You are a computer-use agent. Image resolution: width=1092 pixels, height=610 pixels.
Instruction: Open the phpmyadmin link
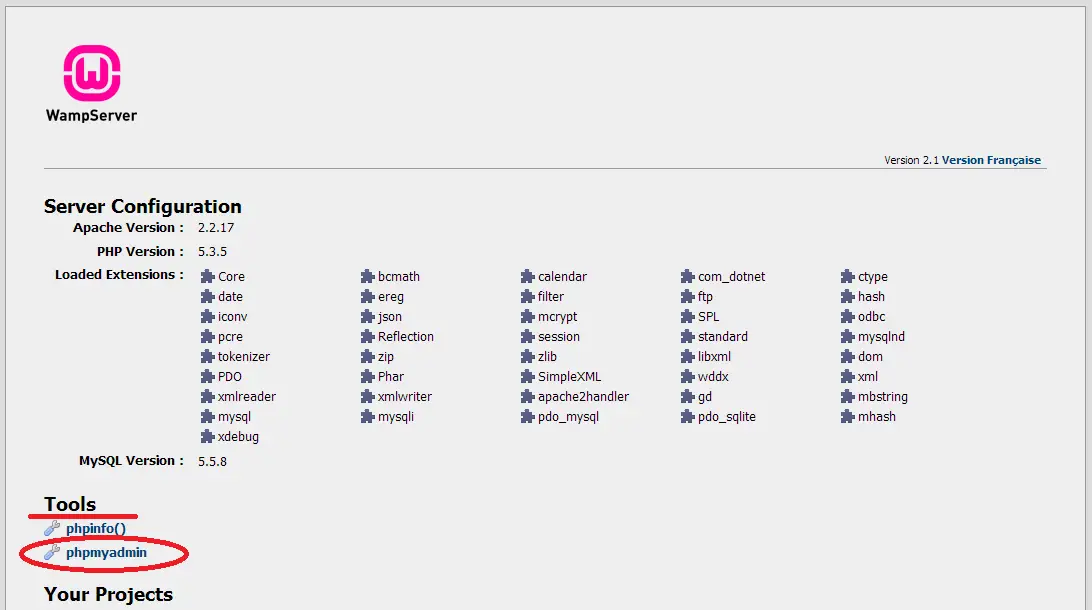pos(107,553)
